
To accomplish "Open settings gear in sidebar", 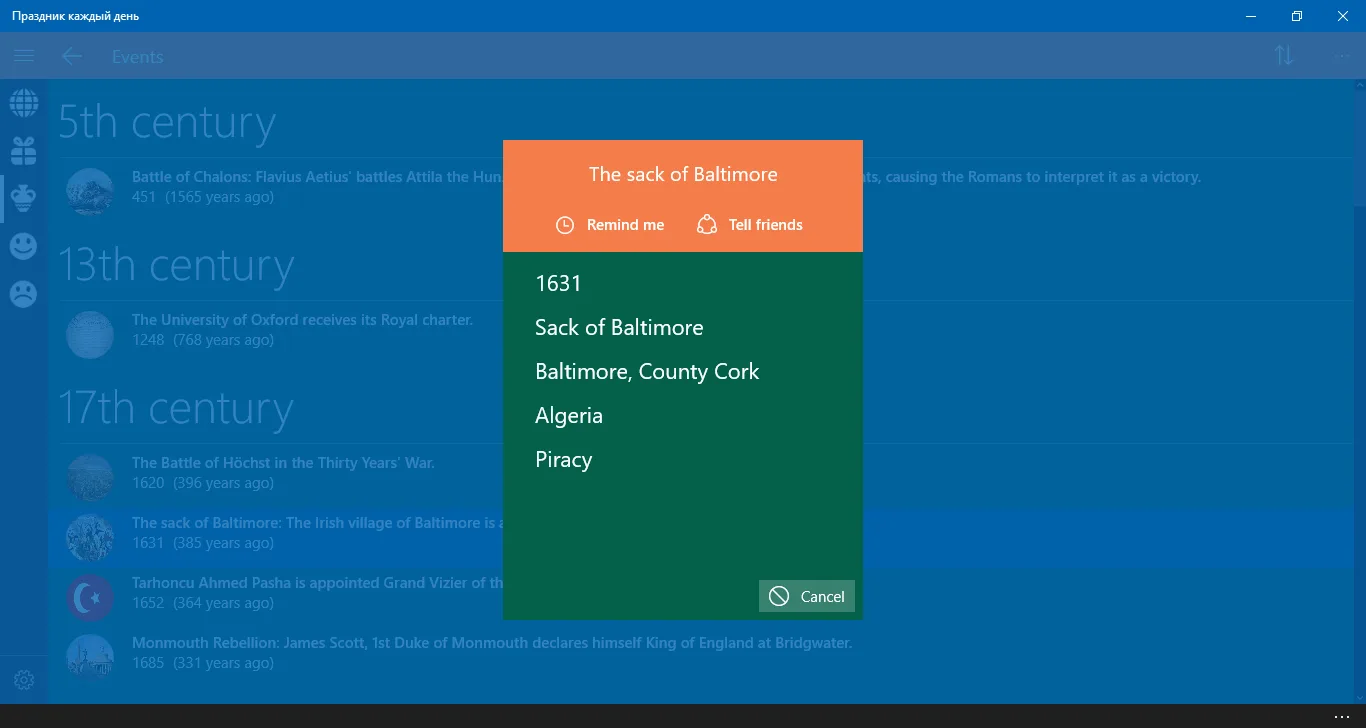I will (24, 680).
